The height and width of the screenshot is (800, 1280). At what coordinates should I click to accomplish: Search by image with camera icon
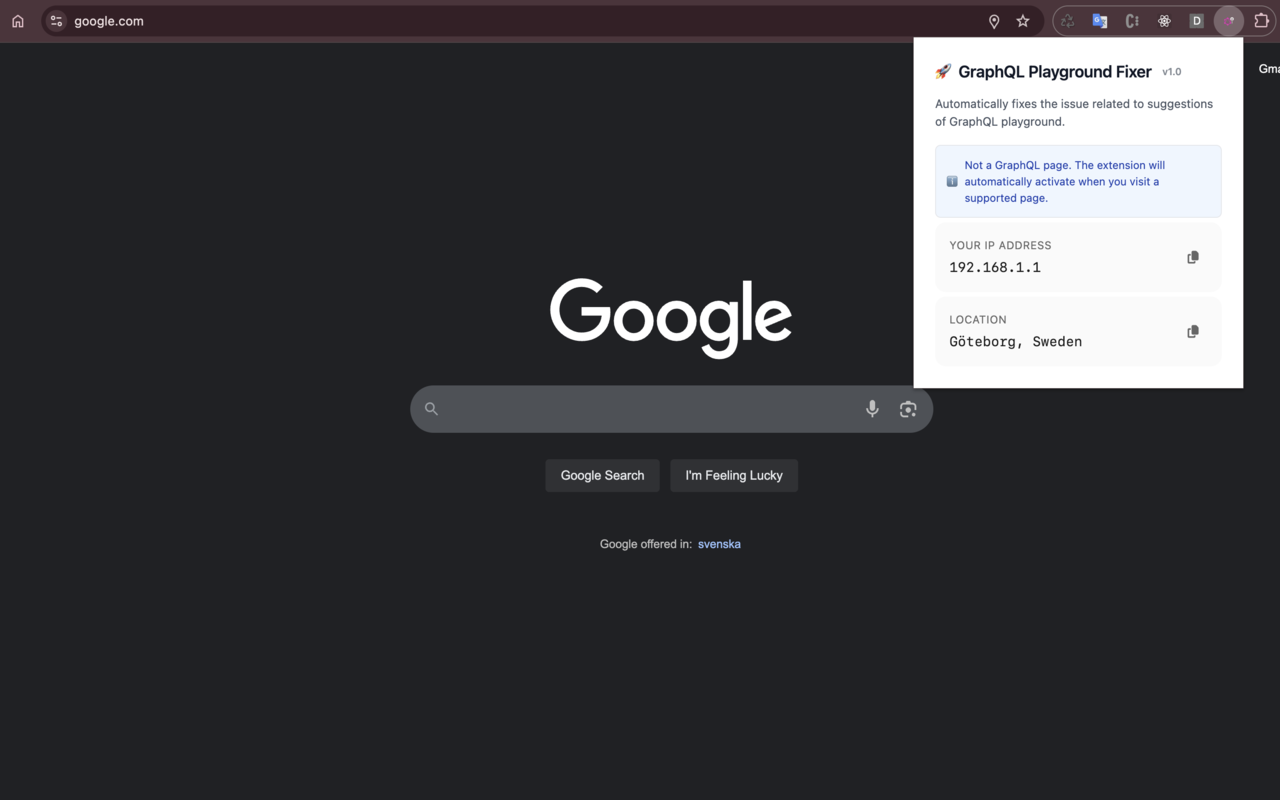point(908,409)
